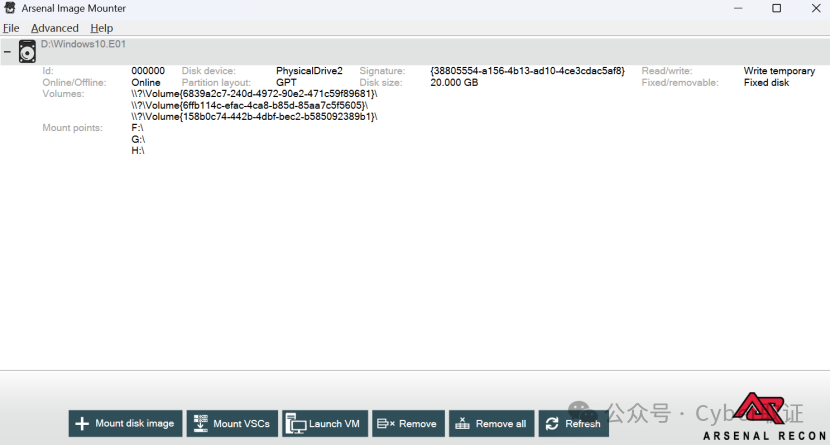Click the Write temporary read/write value
The width and height of the screenshot is (830, 446).
[779, 71]
